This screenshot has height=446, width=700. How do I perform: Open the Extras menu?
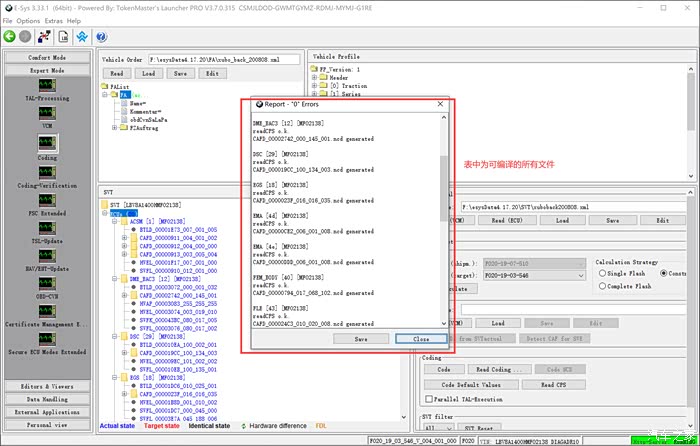[x=53, y=20]
